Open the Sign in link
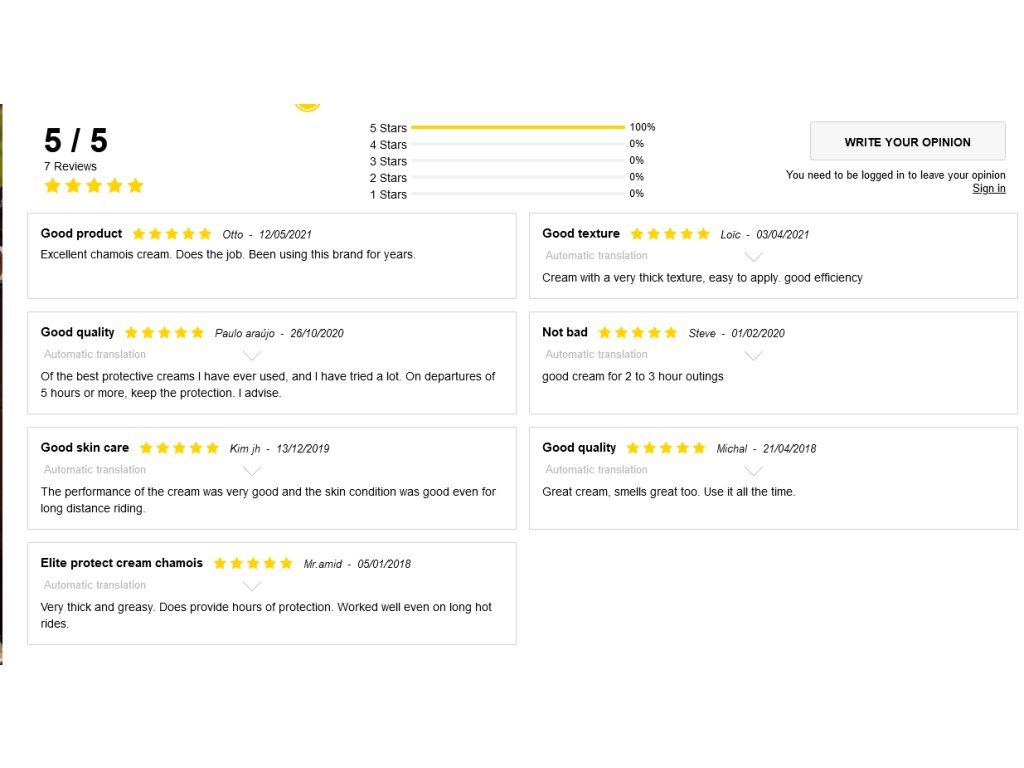 coord(989,189)
